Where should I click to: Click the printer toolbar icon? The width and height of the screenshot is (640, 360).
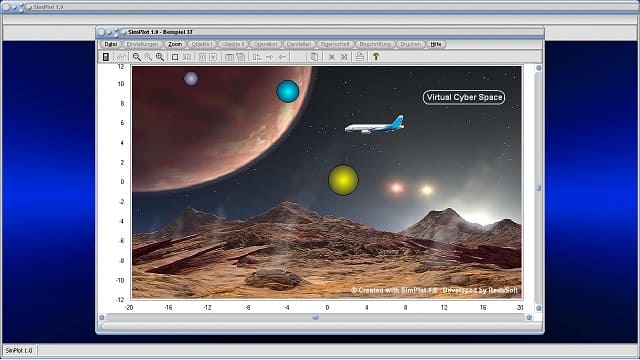tap(360, 57)
